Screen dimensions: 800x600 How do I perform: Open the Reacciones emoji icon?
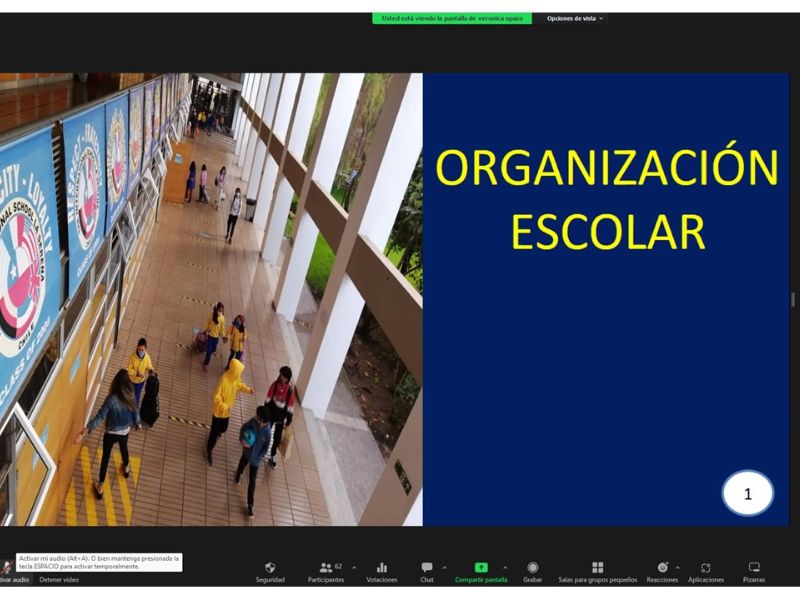(662, 567)
